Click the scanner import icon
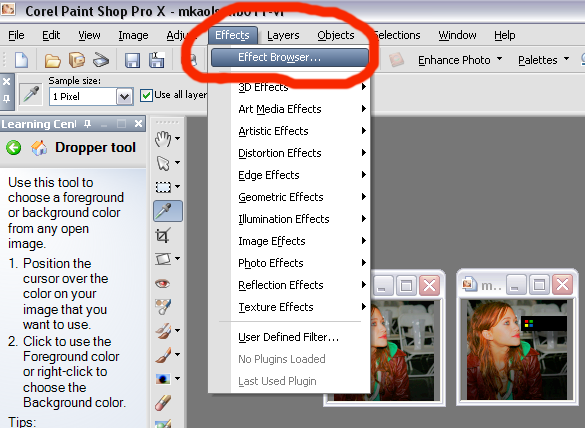This screenshot has width=585, height=428. coord(101,60)
